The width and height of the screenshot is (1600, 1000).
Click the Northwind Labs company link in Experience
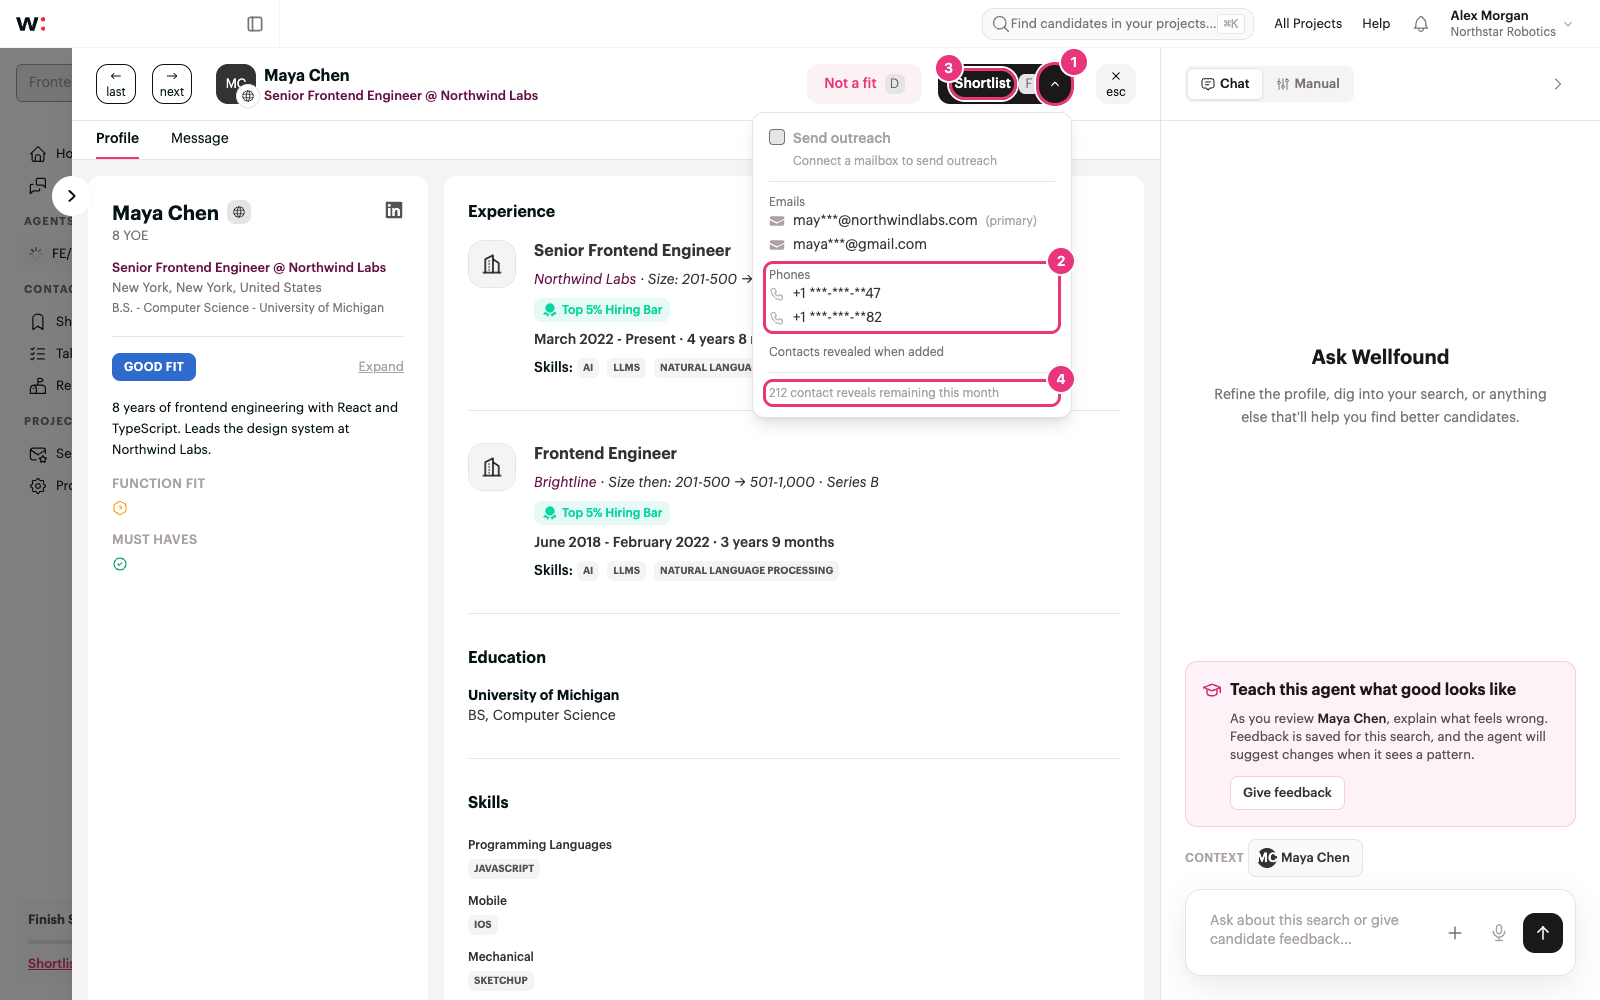(x=585, y=279)
